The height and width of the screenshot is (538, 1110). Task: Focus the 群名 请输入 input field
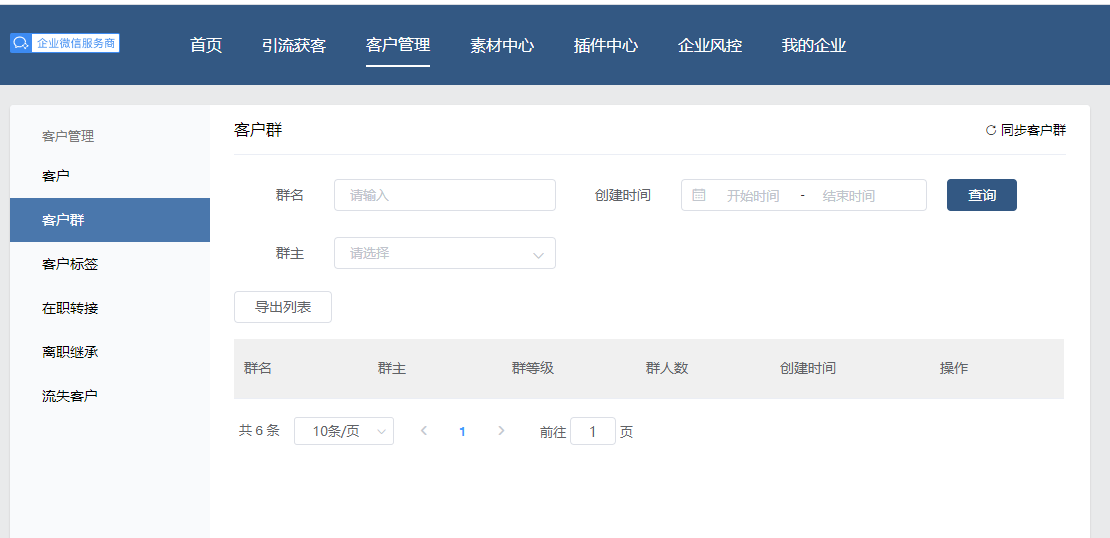pos(445,195)
